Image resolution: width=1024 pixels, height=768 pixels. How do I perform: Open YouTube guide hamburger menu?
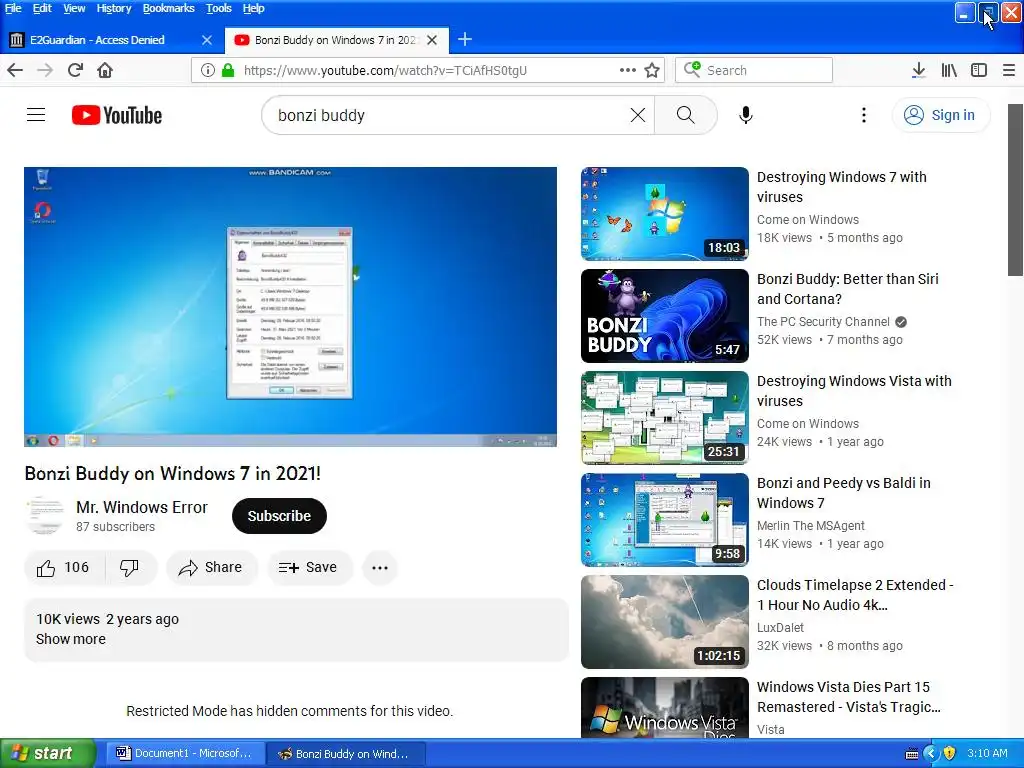click(36, 115)
